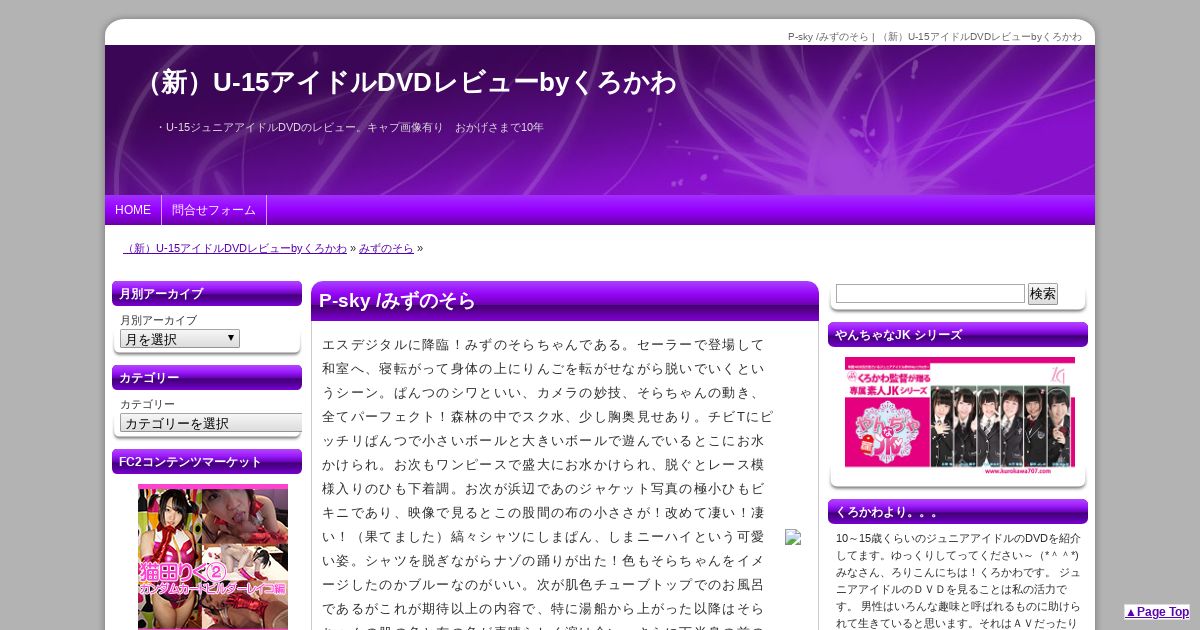Click the FC2コンテンツマーケット sidebar heading

[207, 462]
